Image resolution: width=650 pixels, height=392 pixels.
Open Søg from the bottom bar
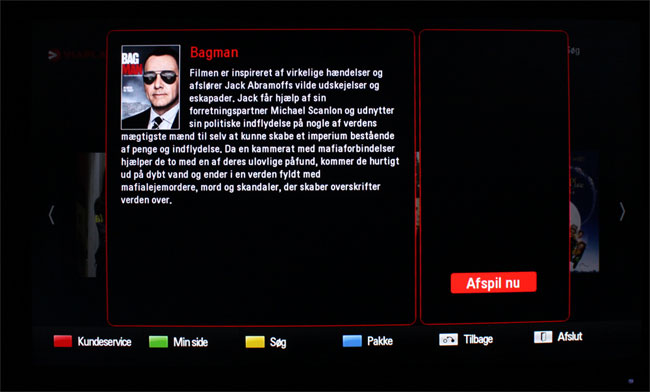coord(278,343)
